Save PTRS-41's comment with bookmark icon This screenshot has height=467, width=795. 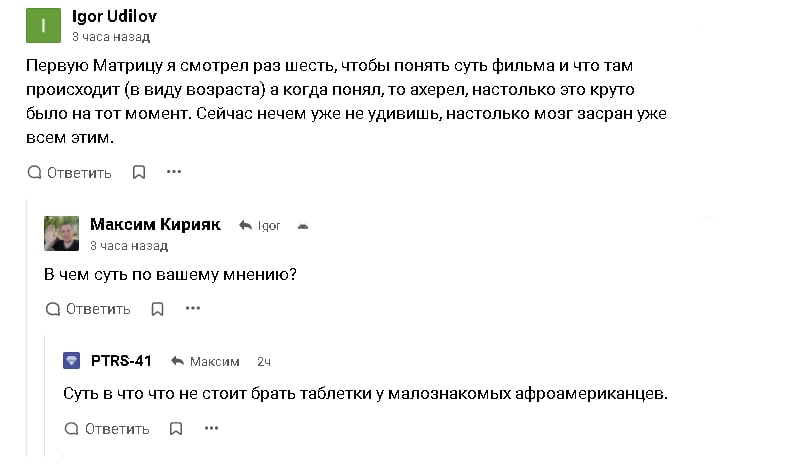pos(176,429)
